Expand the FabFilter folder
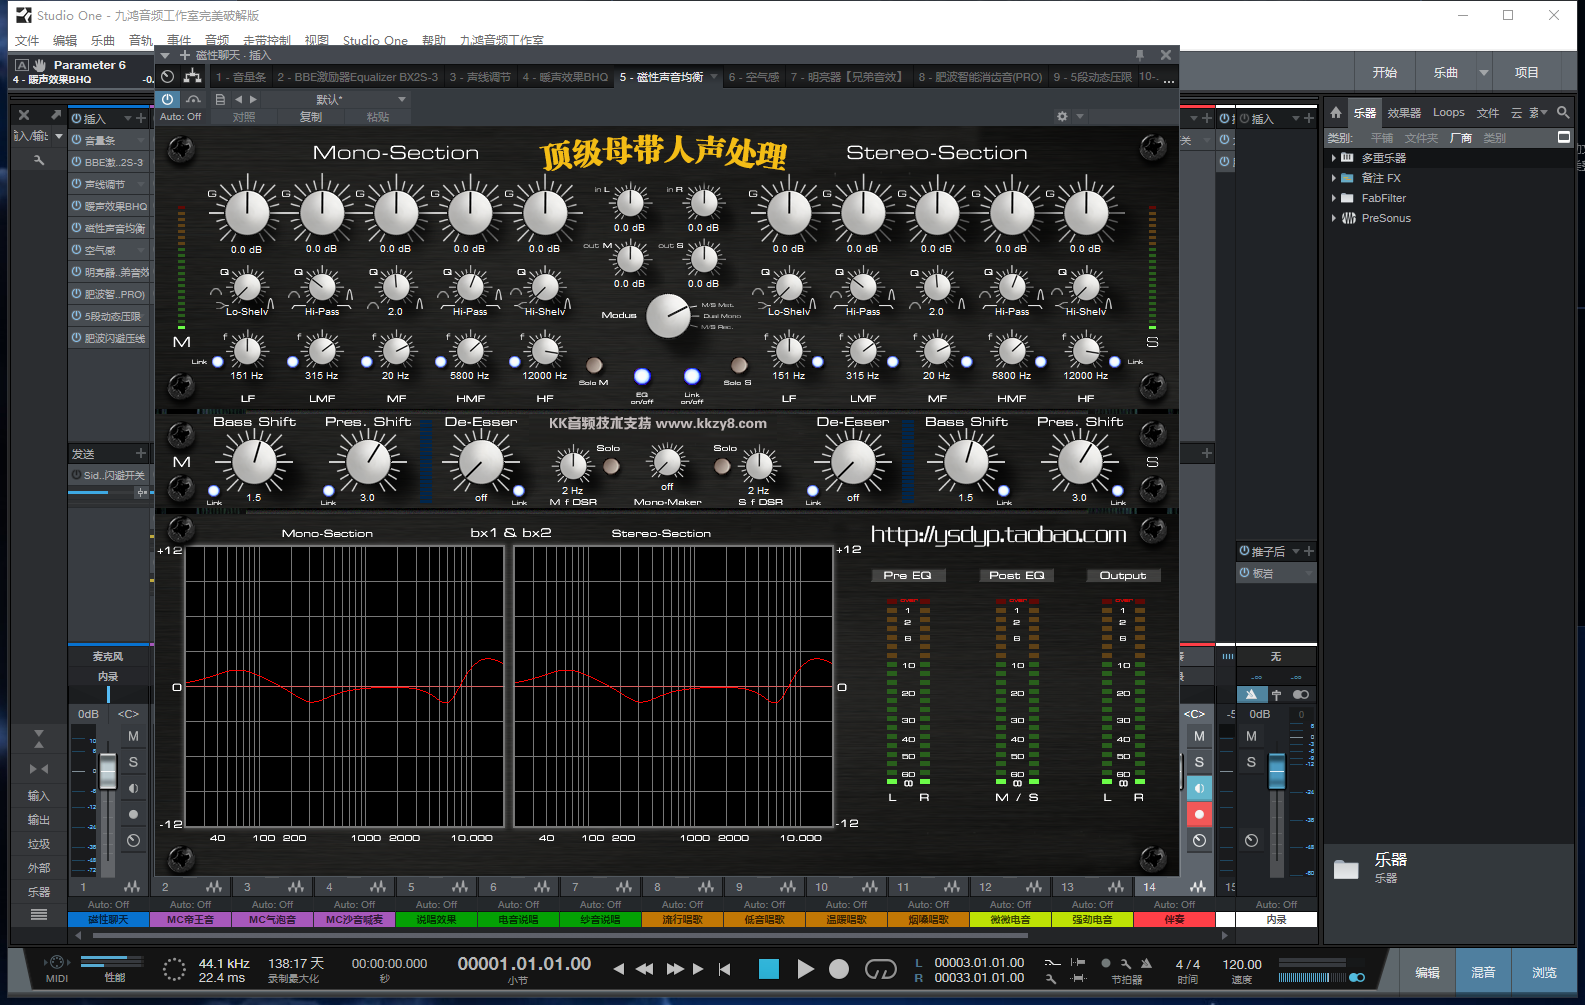The height and width of the screenshot is (1005, 1585). [1334, 198]
